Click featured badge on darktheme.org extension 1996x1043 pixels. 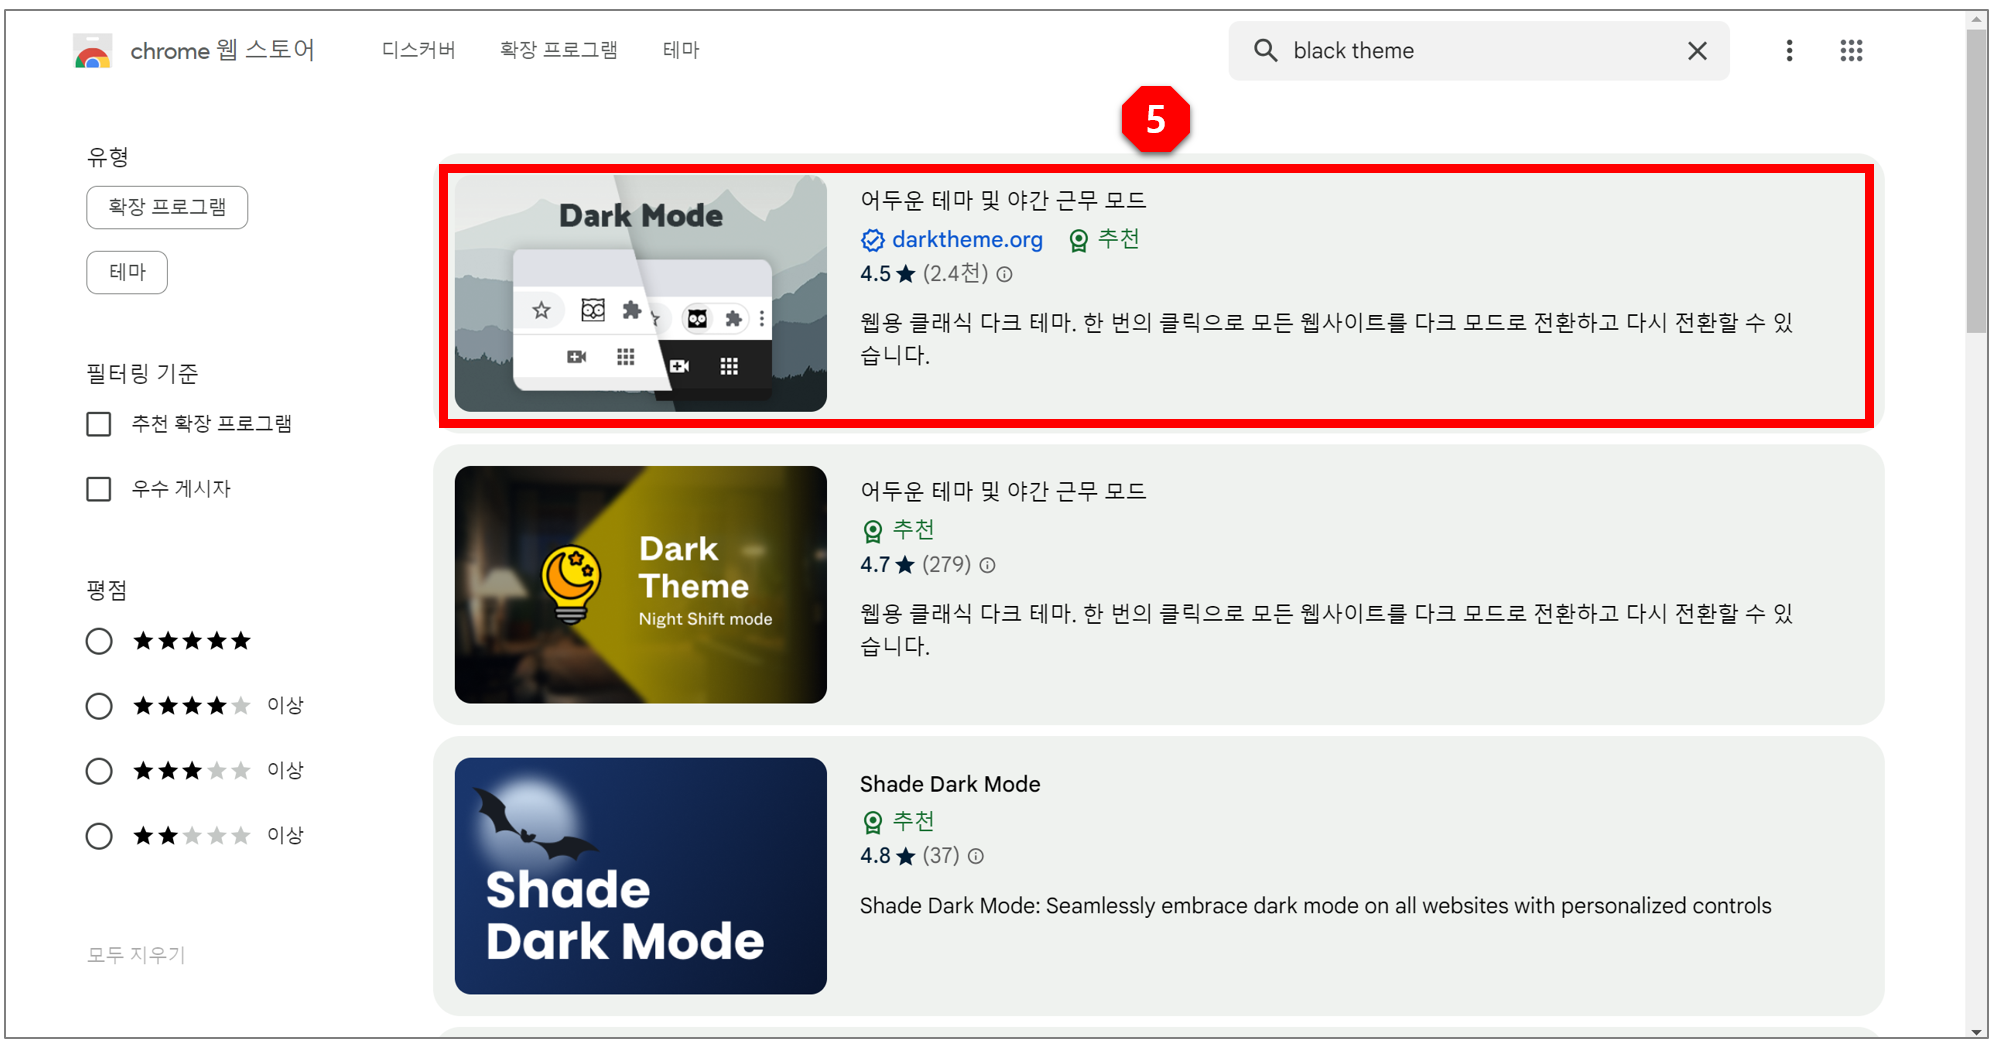pos(1104,240)
